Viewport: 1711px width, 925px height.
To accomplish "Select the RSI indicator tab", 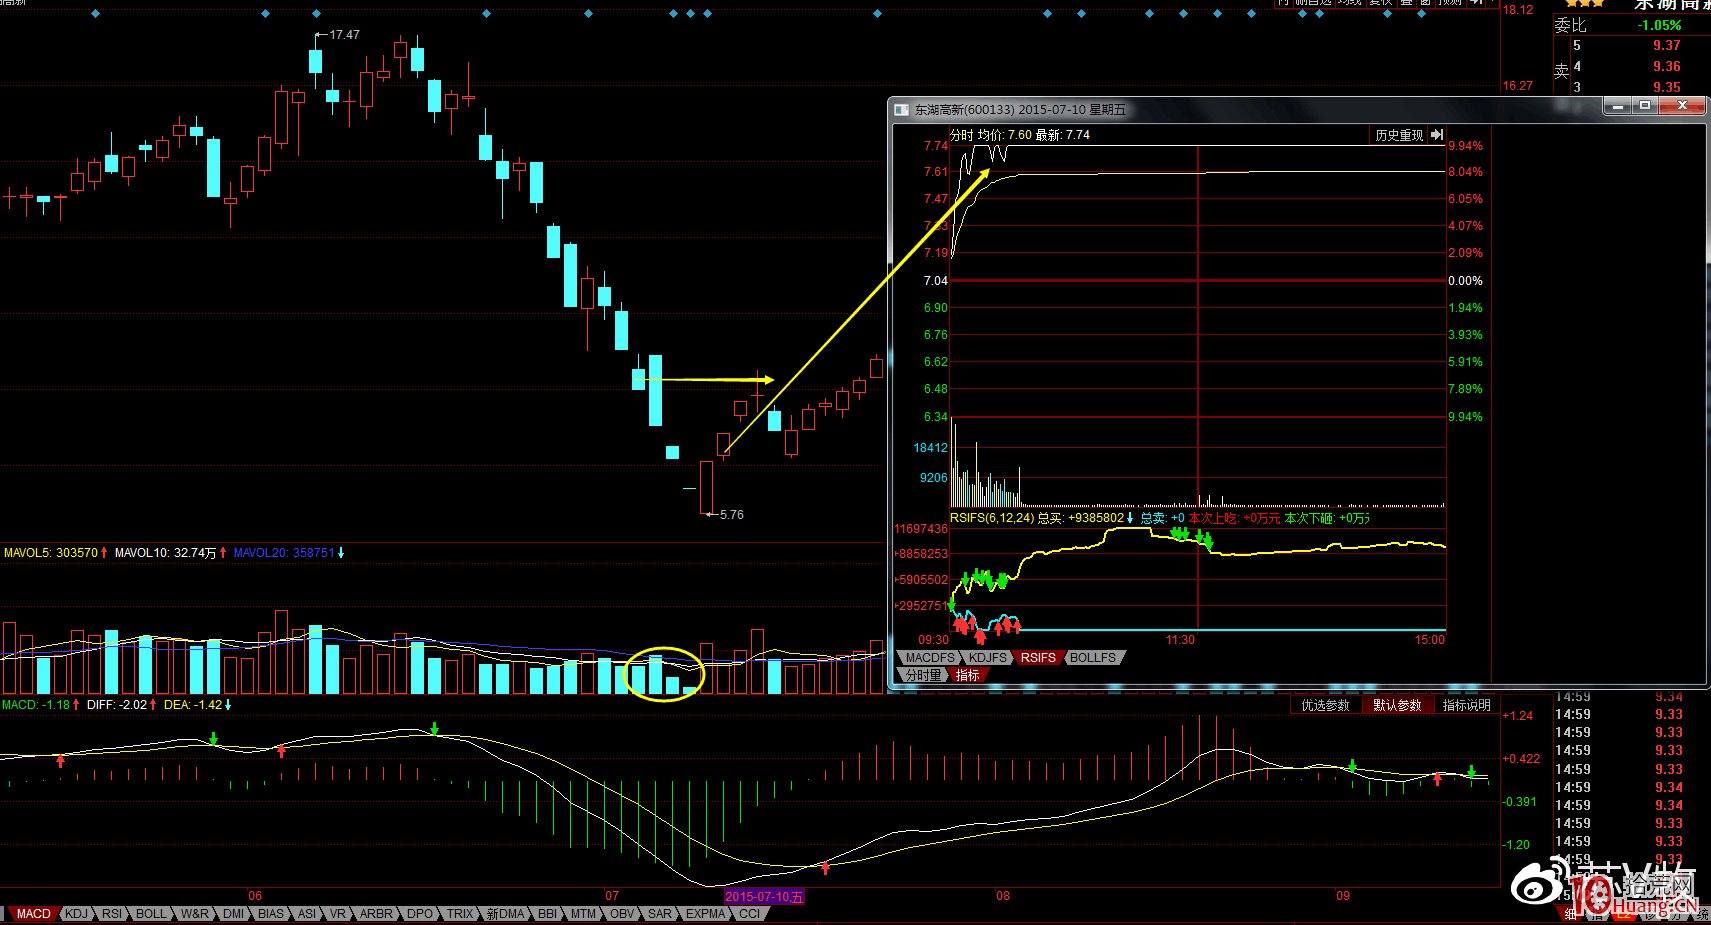I will (x=112, y=914).
